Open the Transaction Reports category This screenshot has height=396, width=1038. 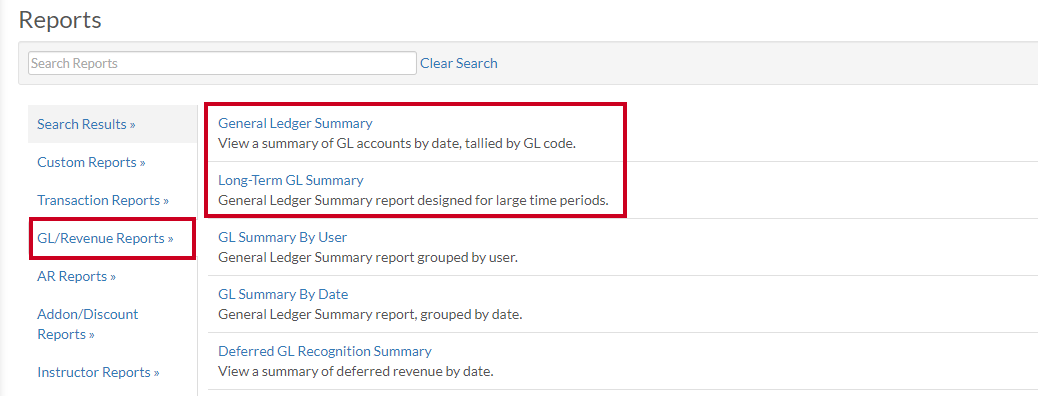point(103,200)
